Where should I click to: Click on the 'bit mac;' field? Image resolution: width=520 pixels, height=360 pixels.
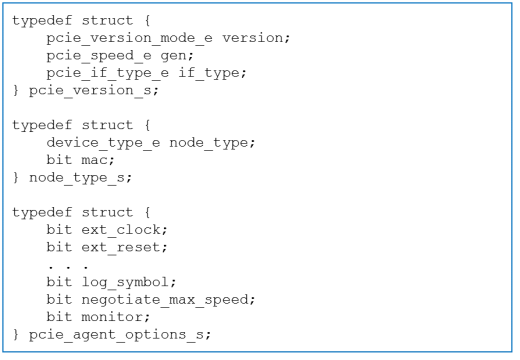click(x=80, y=160)
